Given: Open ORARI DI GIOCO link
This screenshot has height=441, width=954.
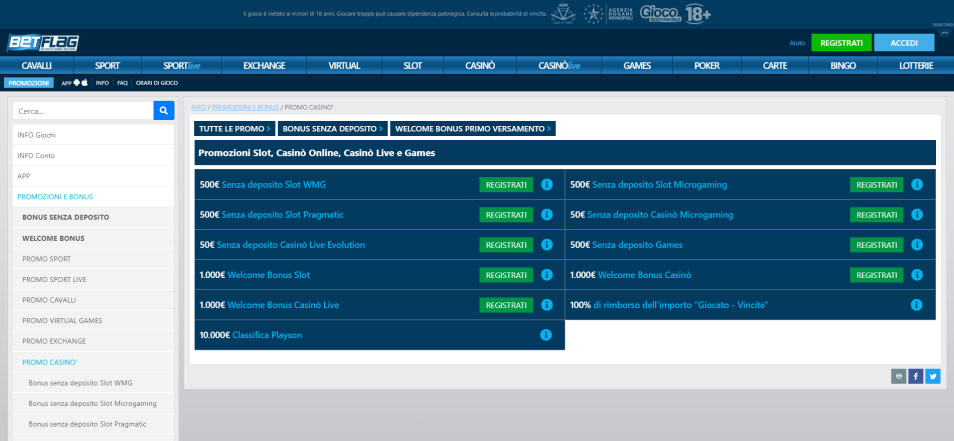Looking at the screenshot, I should point(157,83).
